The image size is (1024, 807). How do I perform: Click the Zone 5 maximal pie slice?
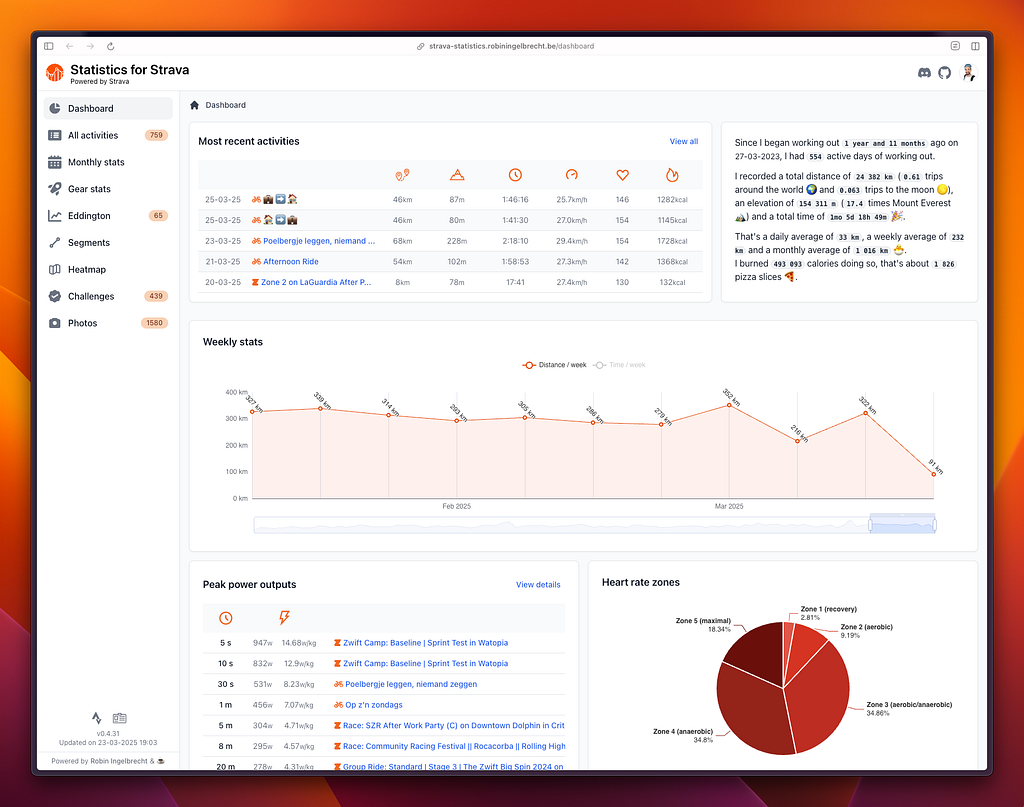tap(753, 648)
